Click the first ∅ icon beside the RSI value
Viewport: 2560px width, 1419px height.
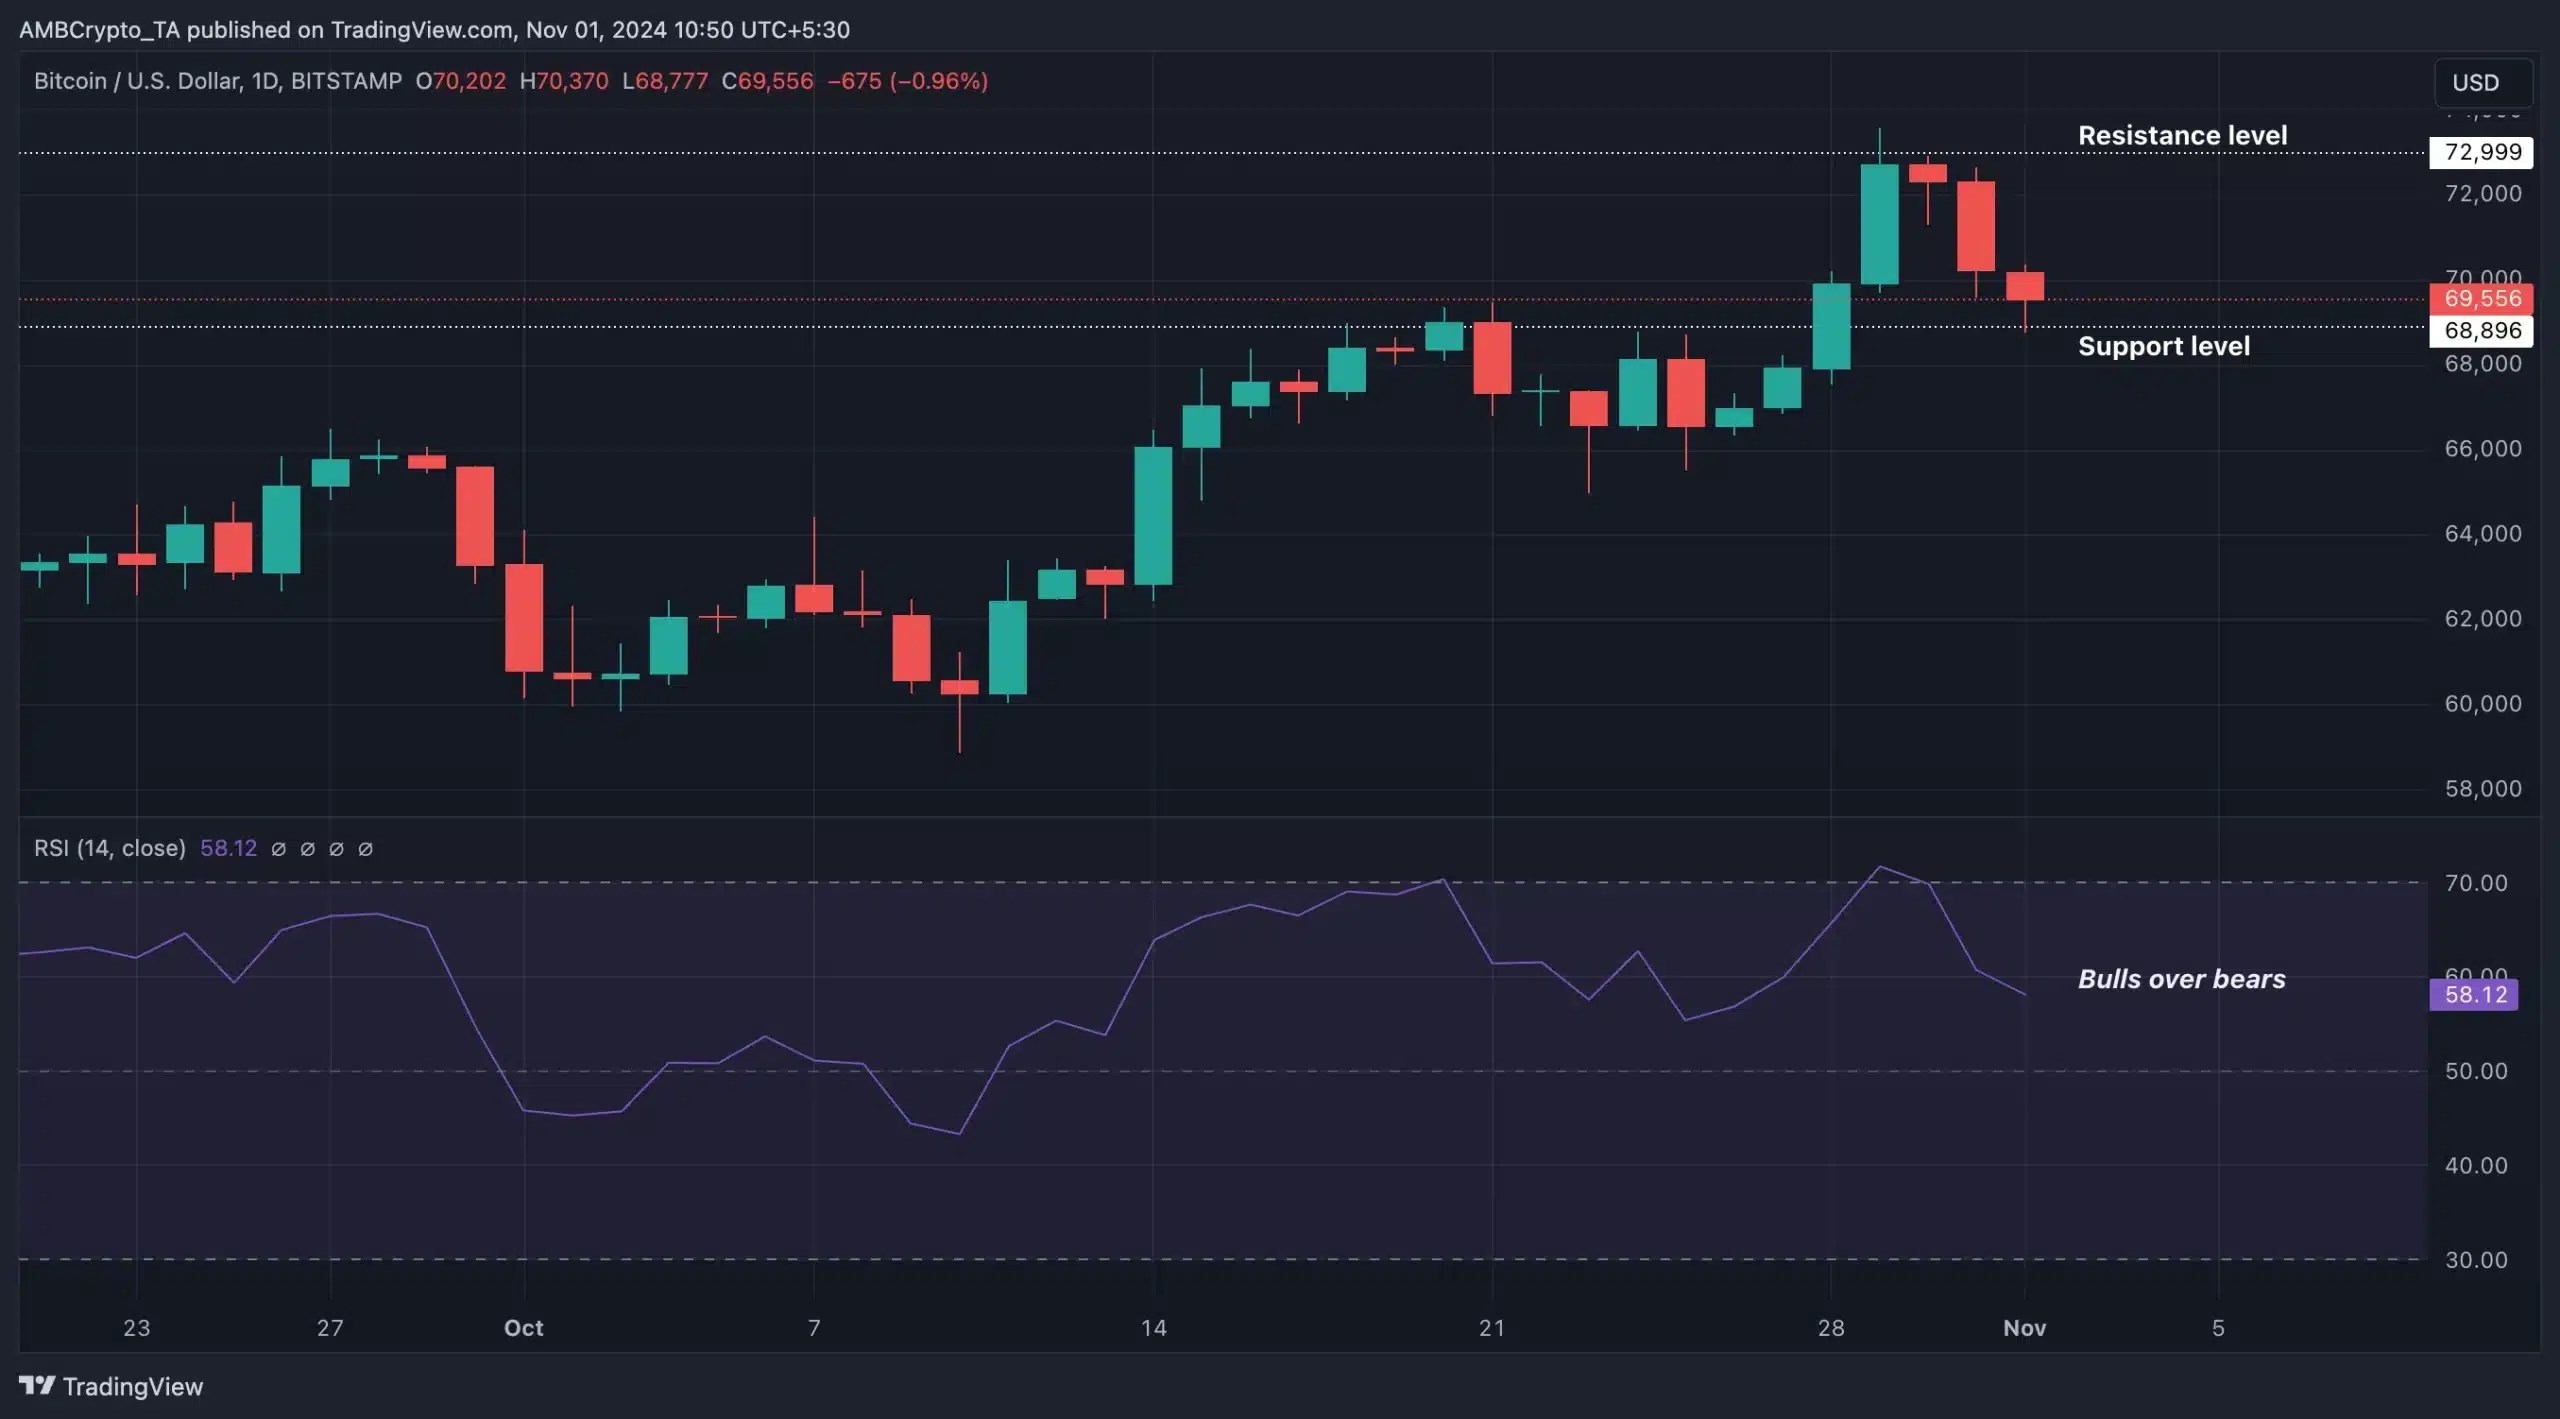pos(280,849)
